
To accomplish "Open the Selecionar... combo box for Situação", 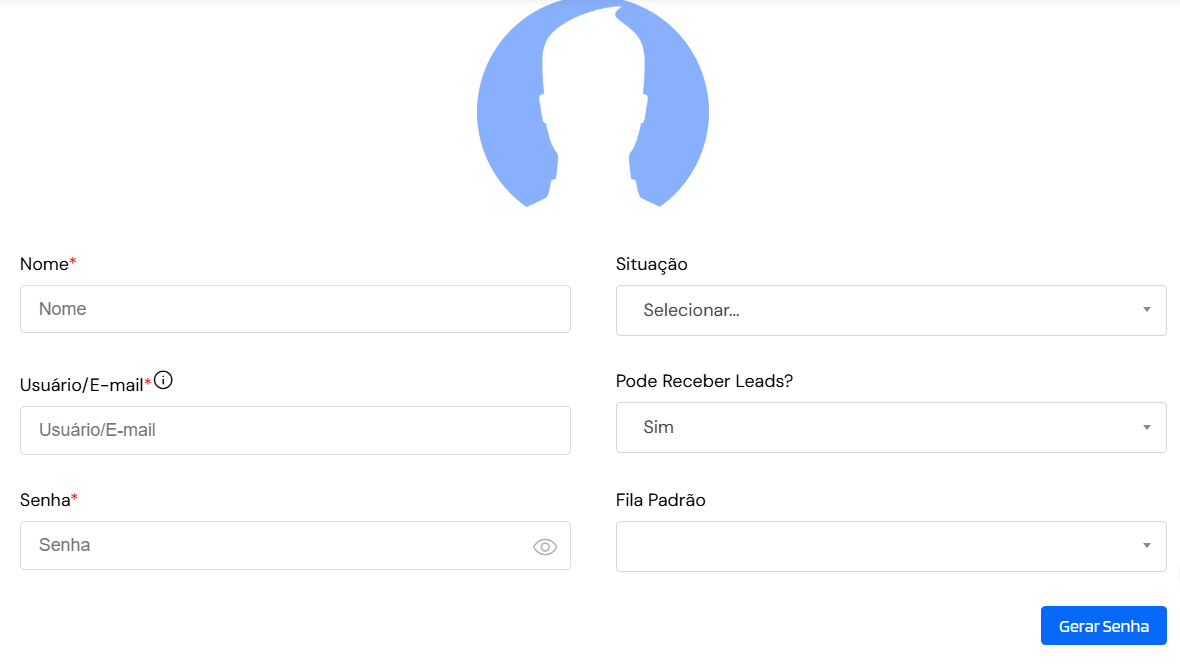I will coord(891,310).
